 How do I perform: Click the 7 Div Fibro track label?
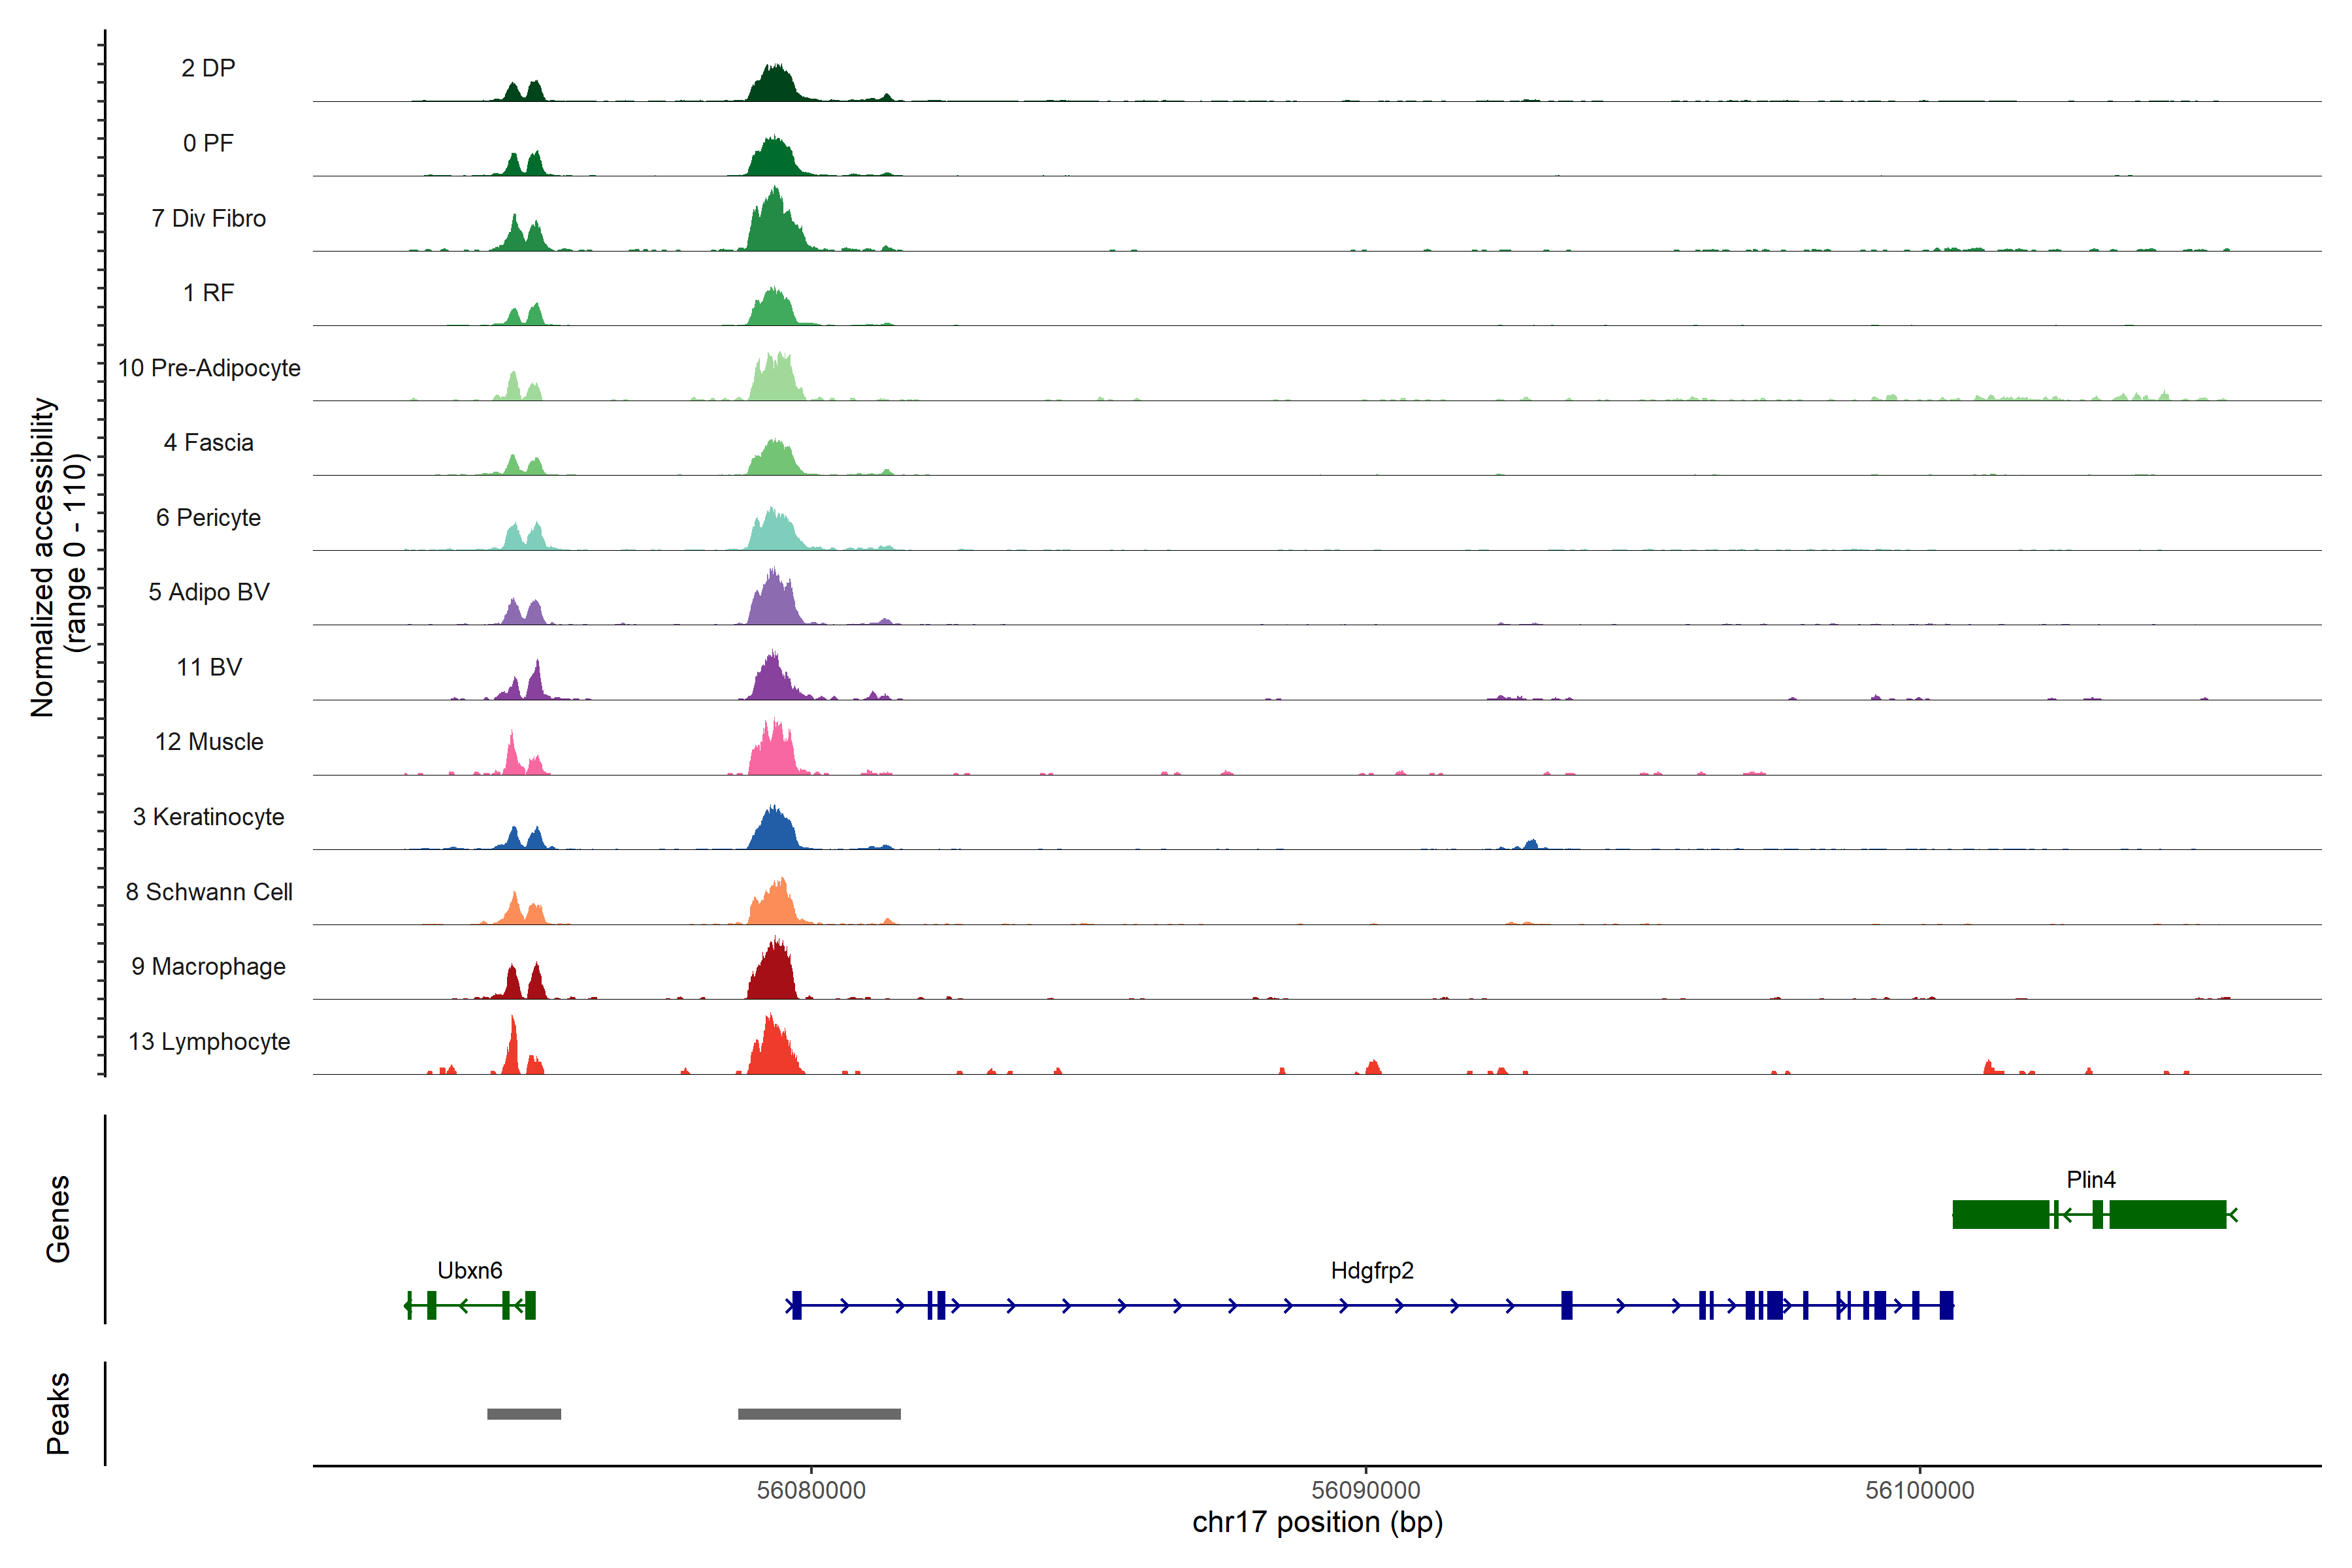(x=208, y=218)
